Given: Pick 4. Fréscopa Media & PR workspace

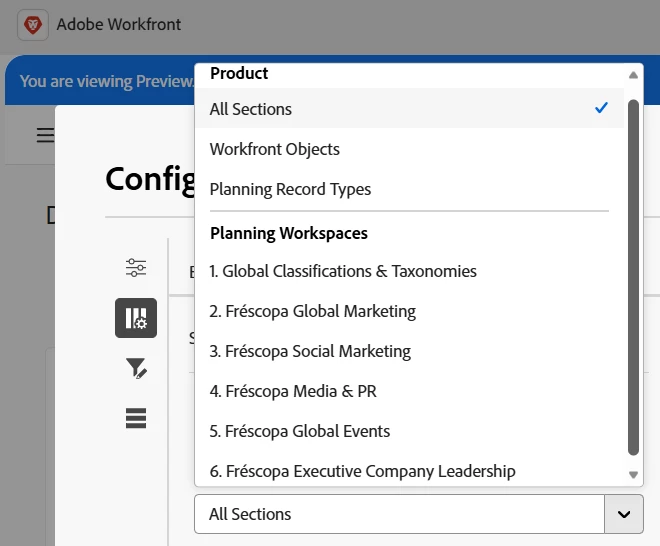Looking at the screenshot, I should 410,391.
